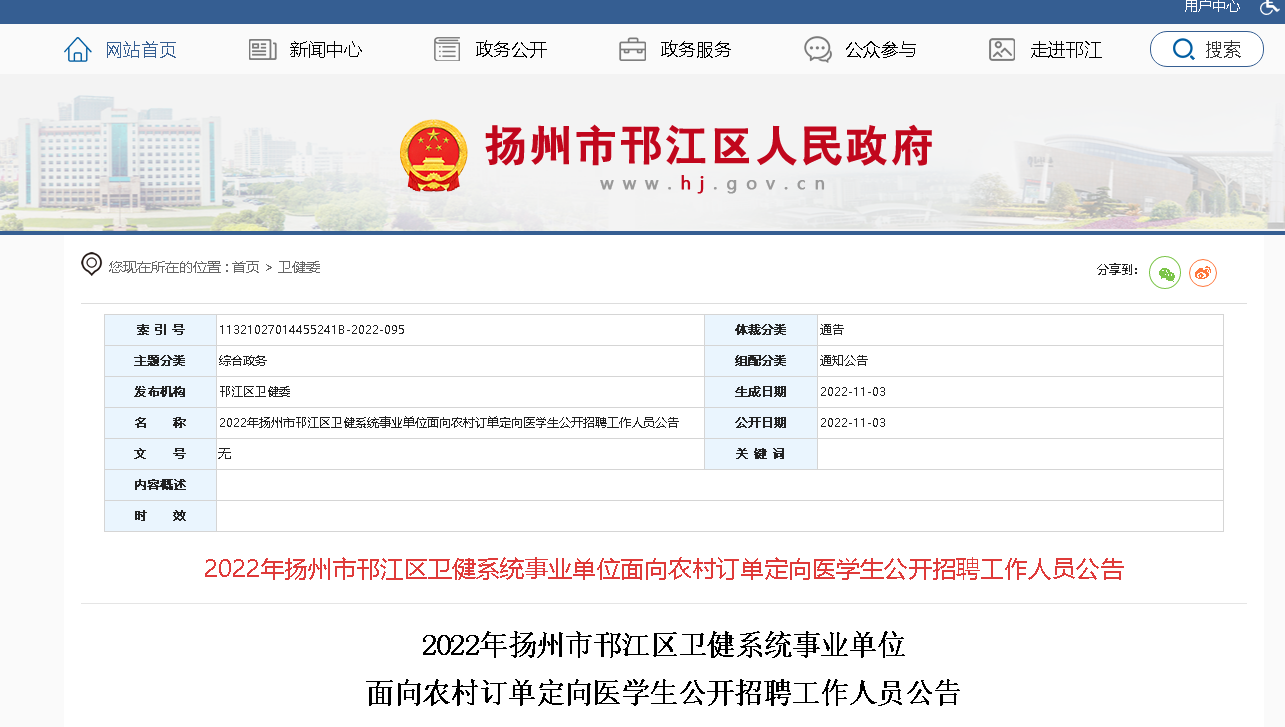The width and height of the screenshot is (1285, 727).
Task: Click the home house icon
Action: (78, 50)
